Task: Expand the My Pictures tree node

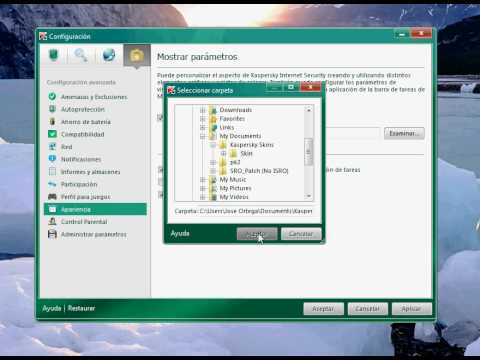Action: point(202,188)
